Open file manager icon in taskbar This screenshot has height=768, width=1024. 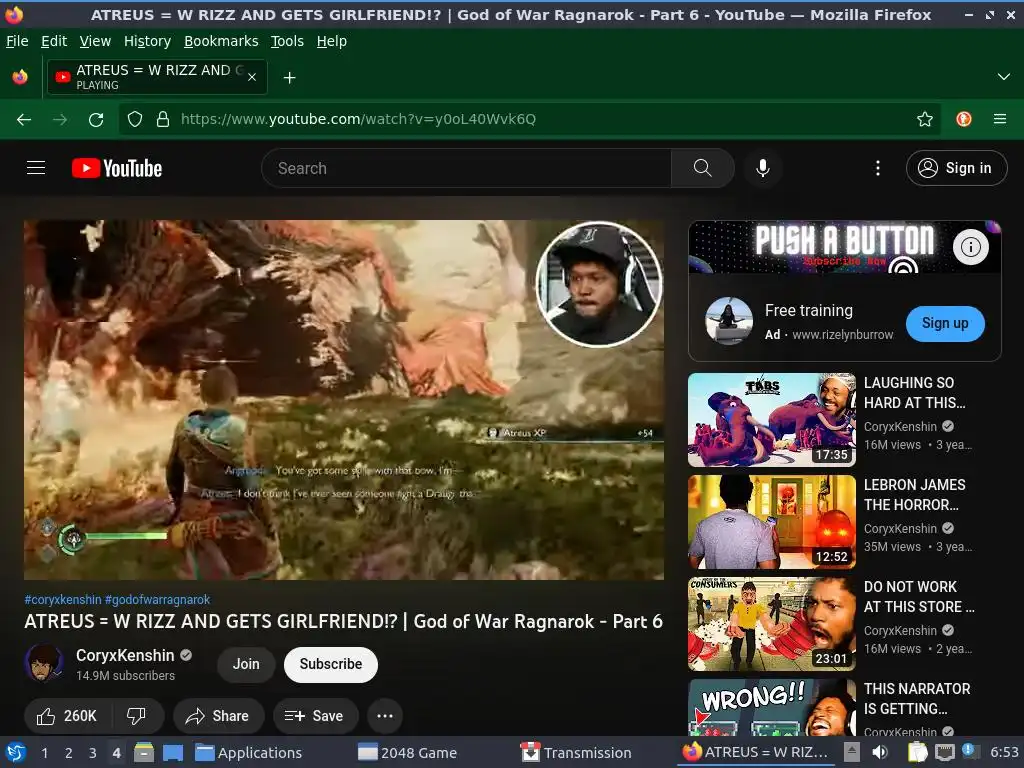click(144, 753)
